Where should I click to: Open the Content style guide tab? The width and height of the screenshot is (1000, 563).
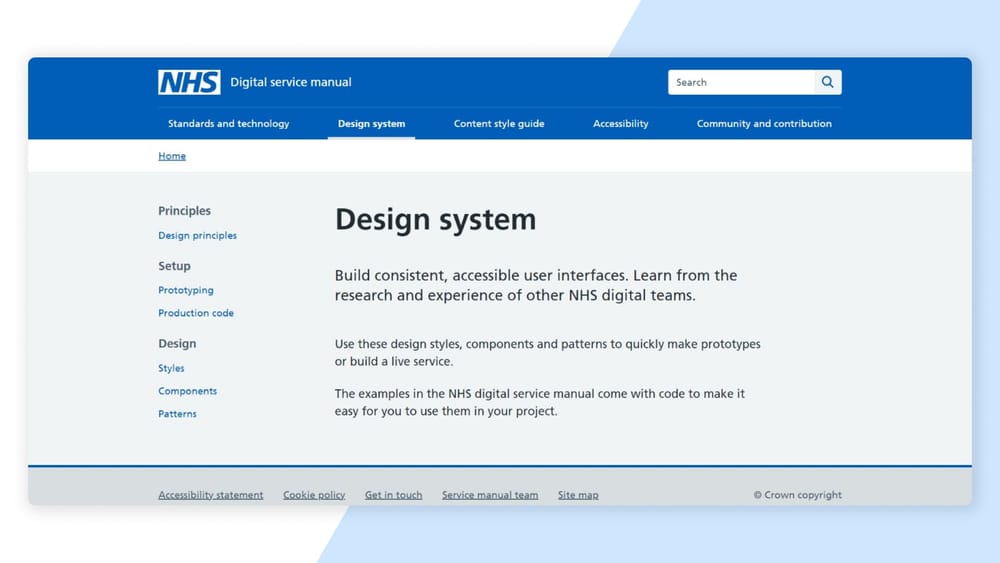pos(499,124)
